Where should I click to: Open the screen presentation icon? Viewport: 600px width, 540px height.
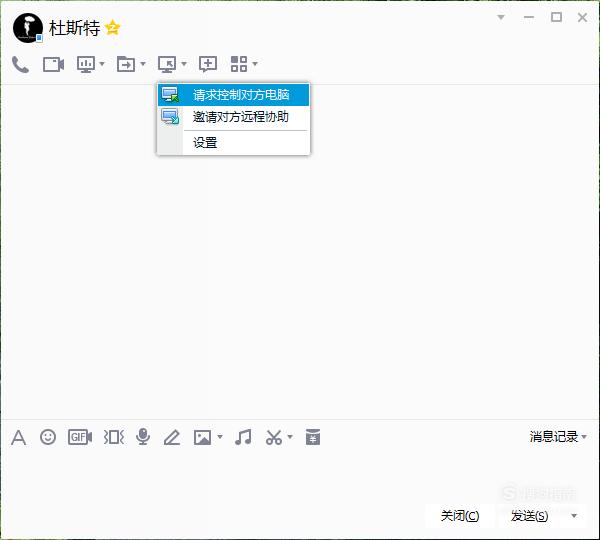click(86, 64)
